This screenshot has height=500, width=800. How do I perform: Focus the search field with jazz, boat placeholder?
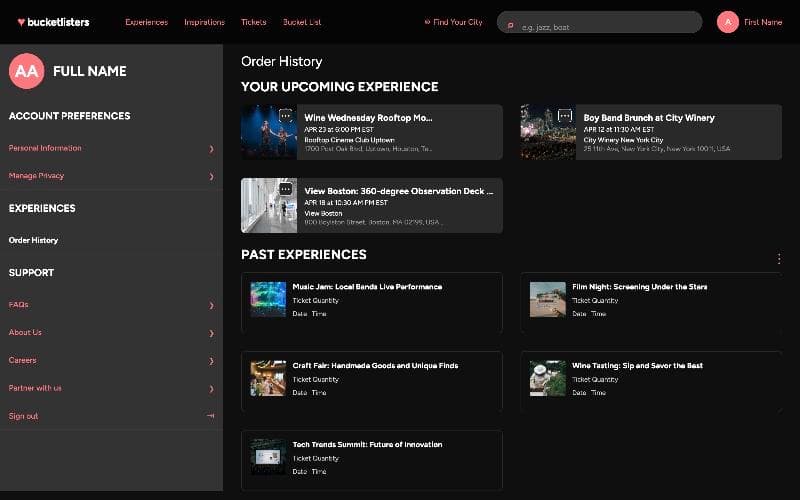pos(599,22)
